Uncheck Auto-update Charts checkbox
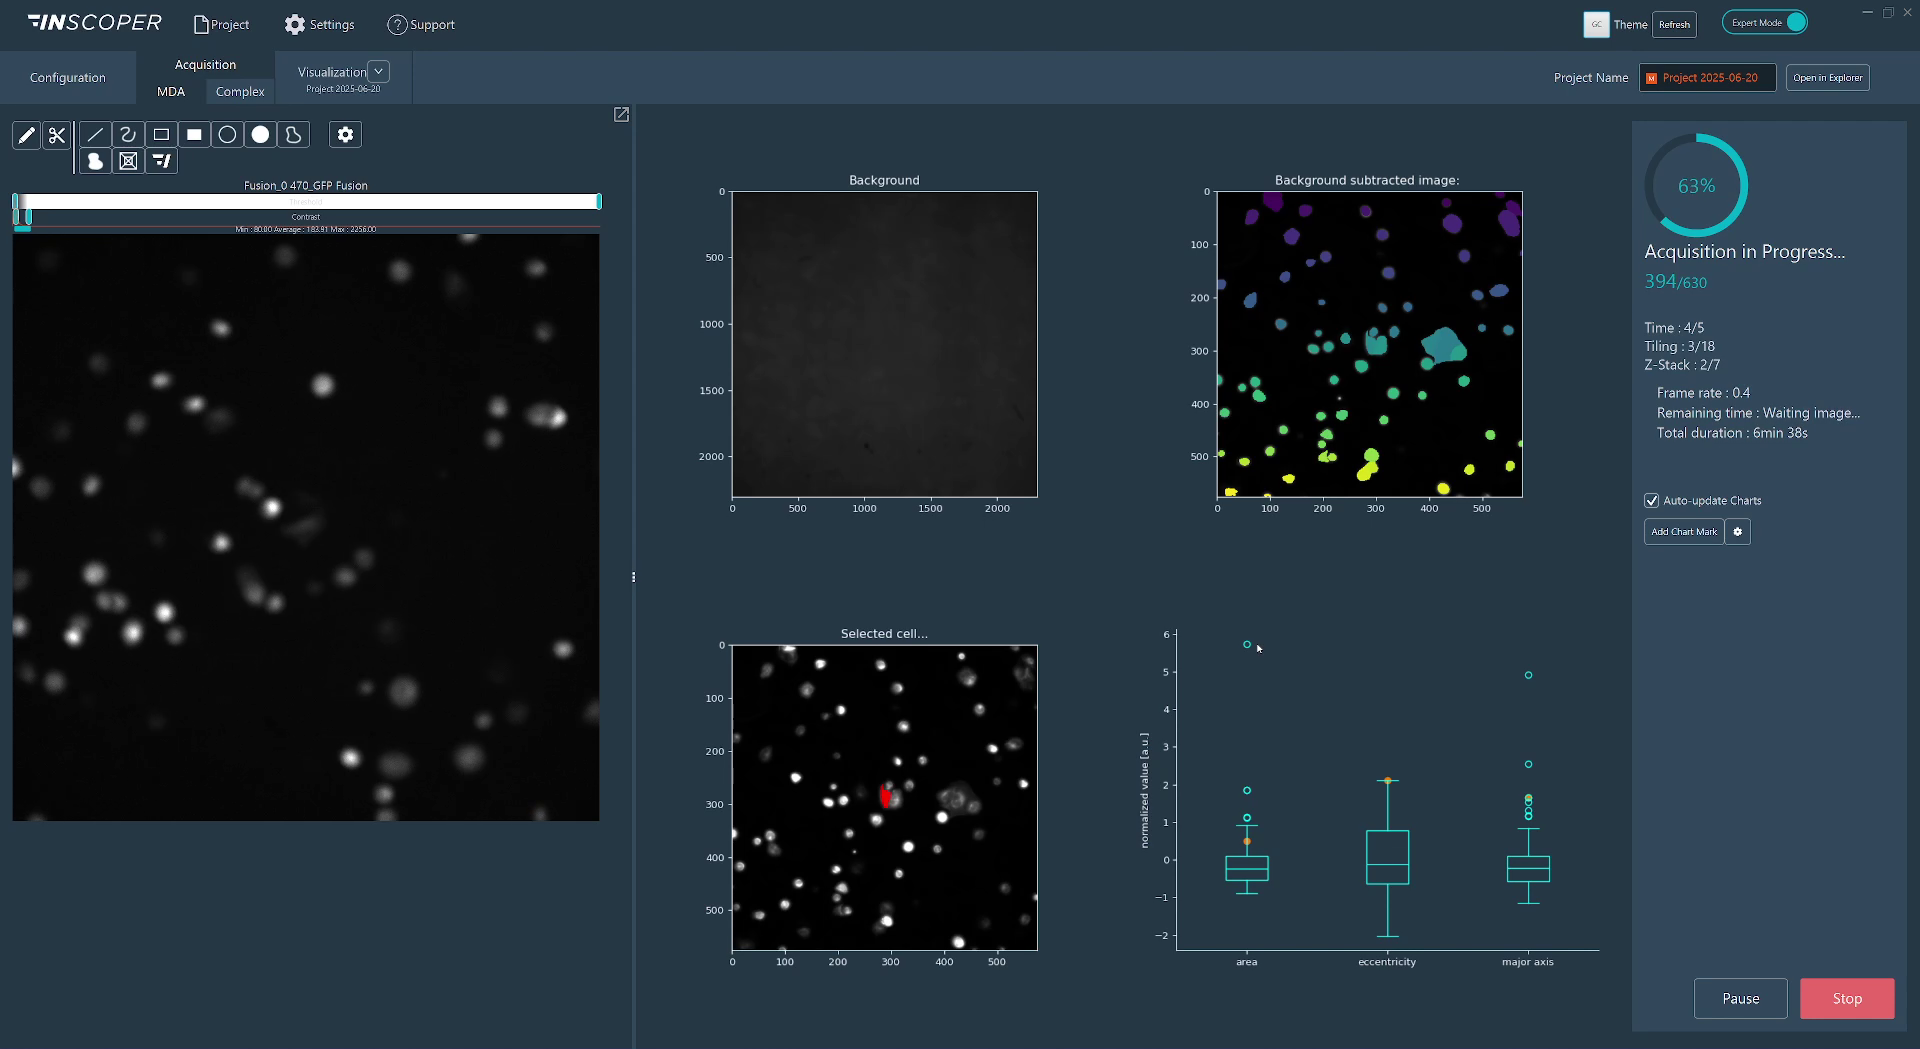This screenshot has width=1920, height=1049. click(1652, 501)
